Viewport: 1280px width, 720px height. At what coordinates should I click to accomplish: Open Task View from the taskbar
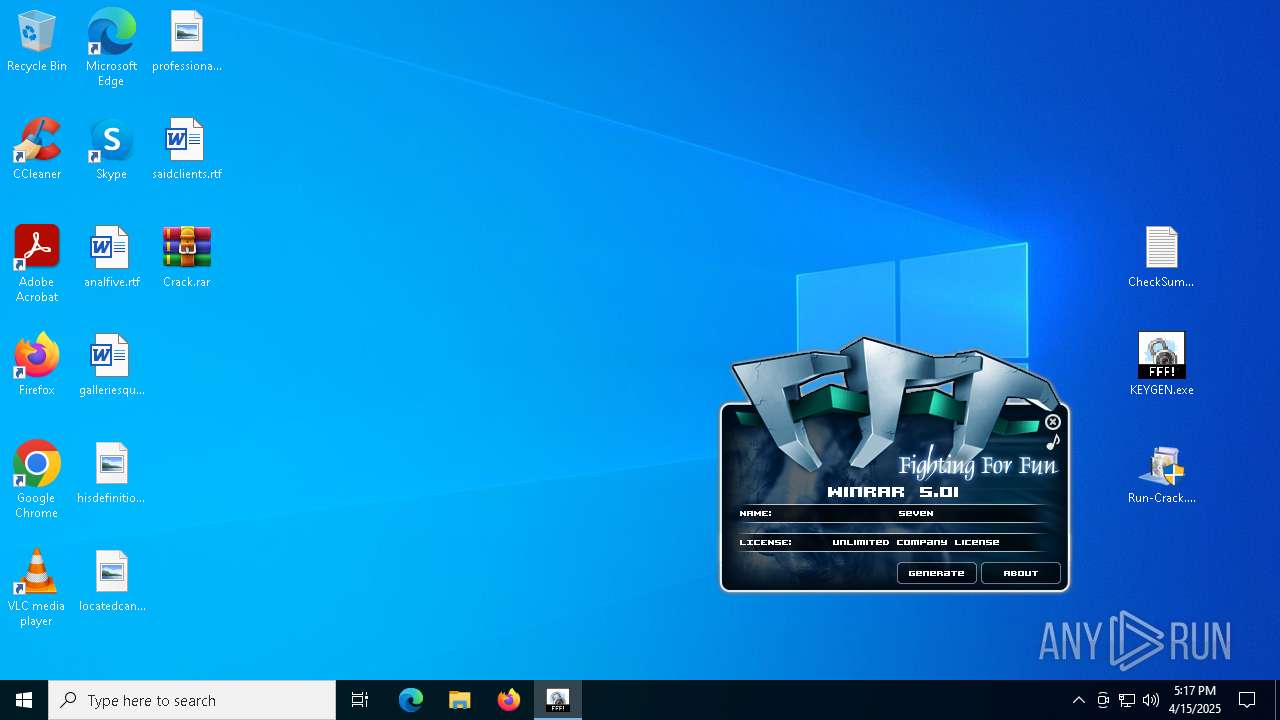[x=360, y=700]
